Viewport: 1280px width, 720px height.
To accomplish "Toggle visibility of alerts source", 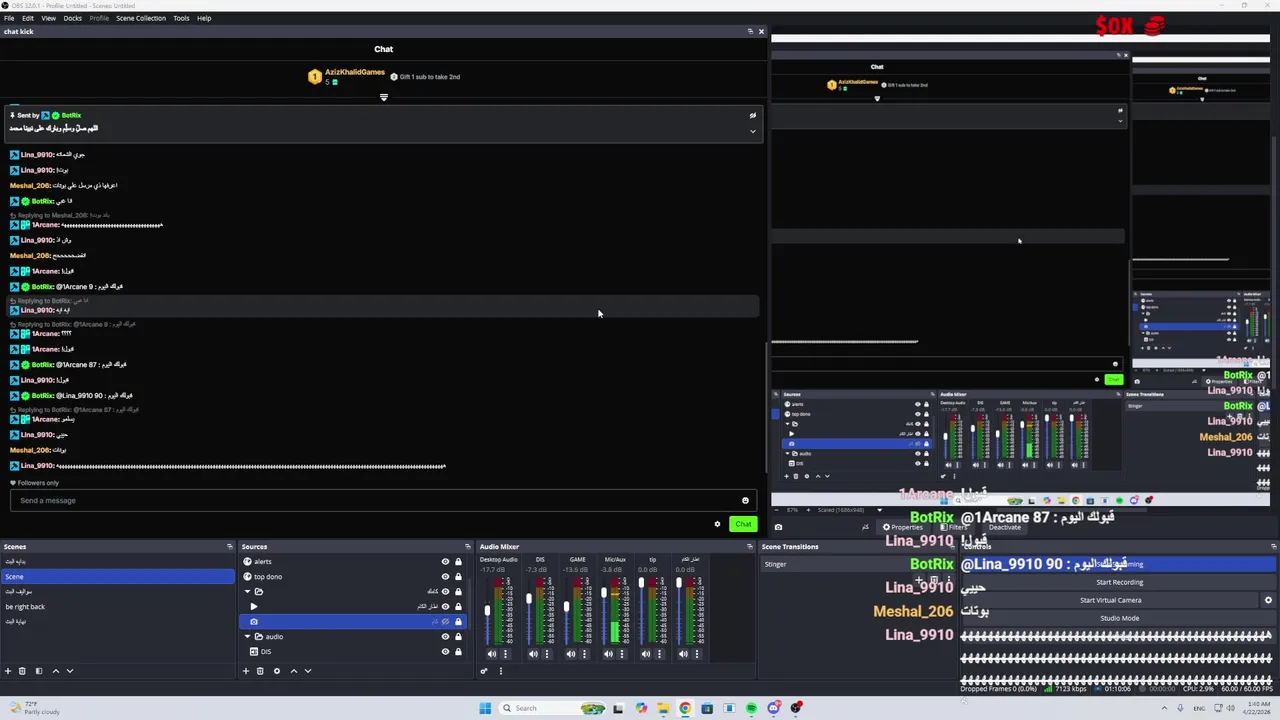I will tap(445, 562).
